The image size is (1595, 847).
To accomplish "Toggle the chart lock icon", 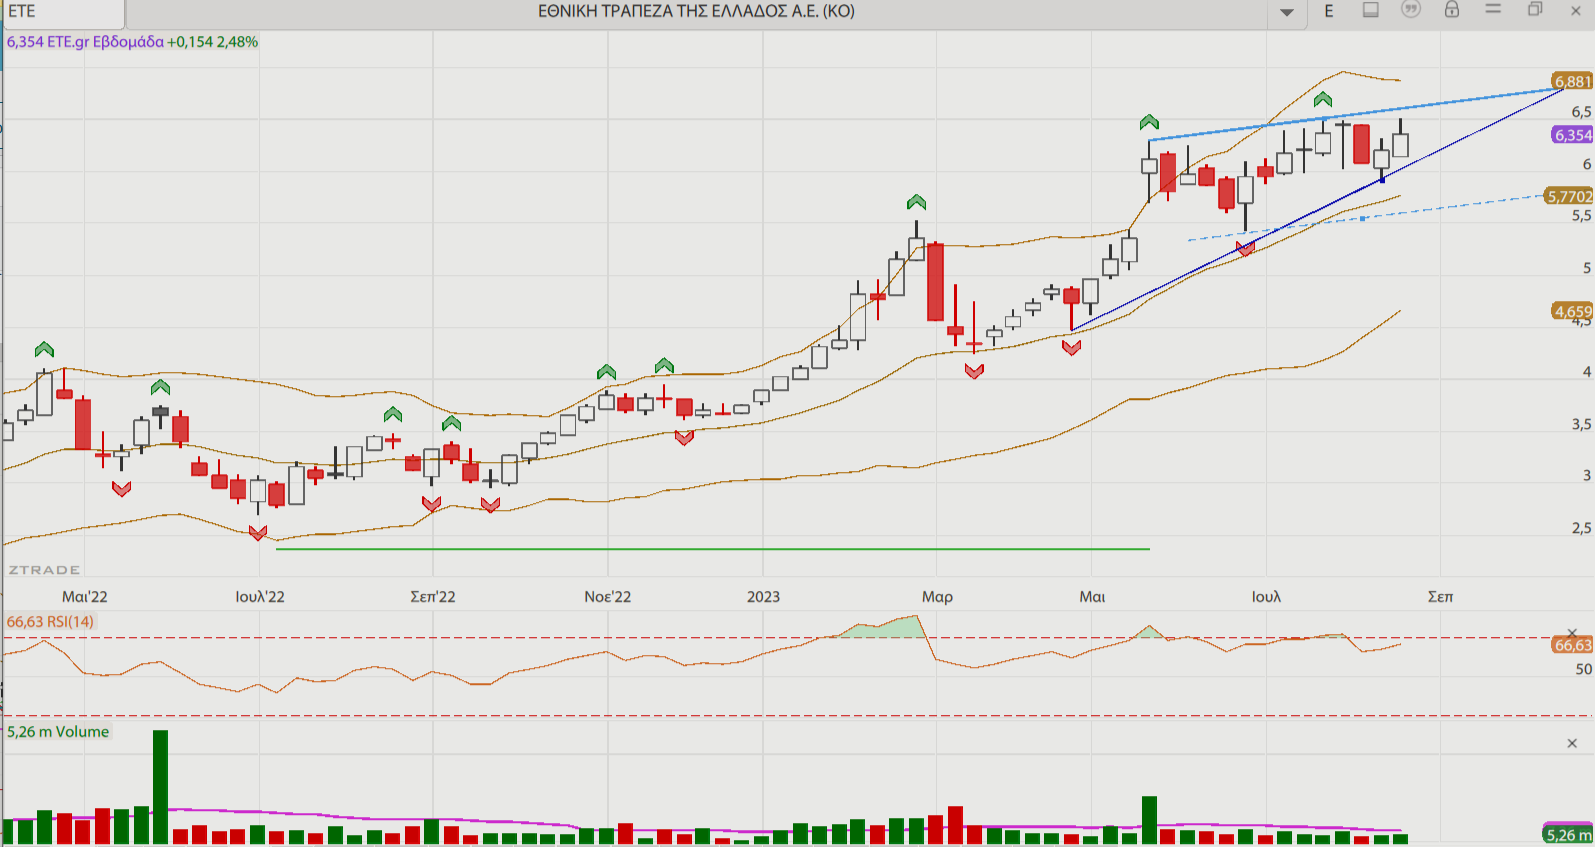I will tap(1452, 10).
